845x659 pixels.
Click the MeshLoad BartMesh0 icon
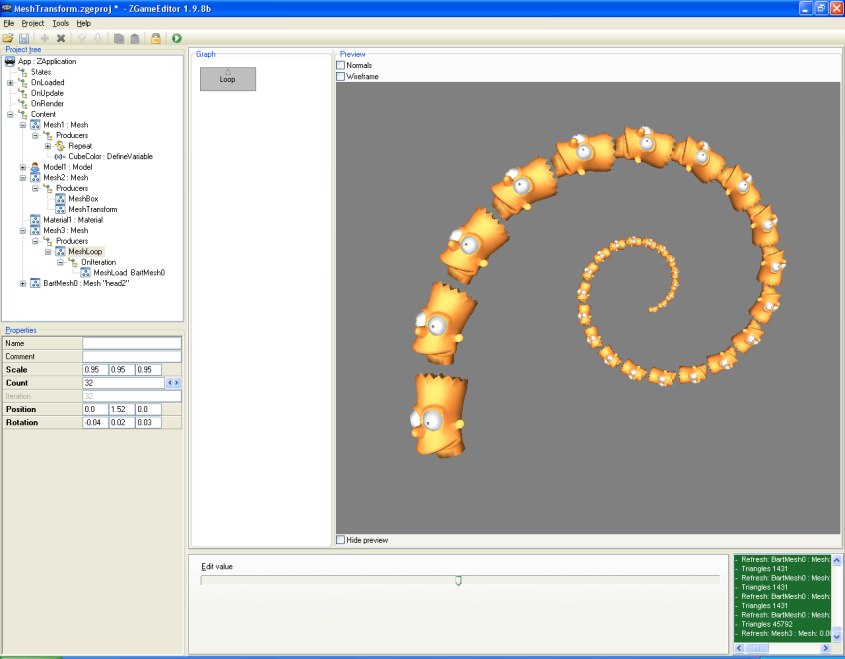coord(86,273)
